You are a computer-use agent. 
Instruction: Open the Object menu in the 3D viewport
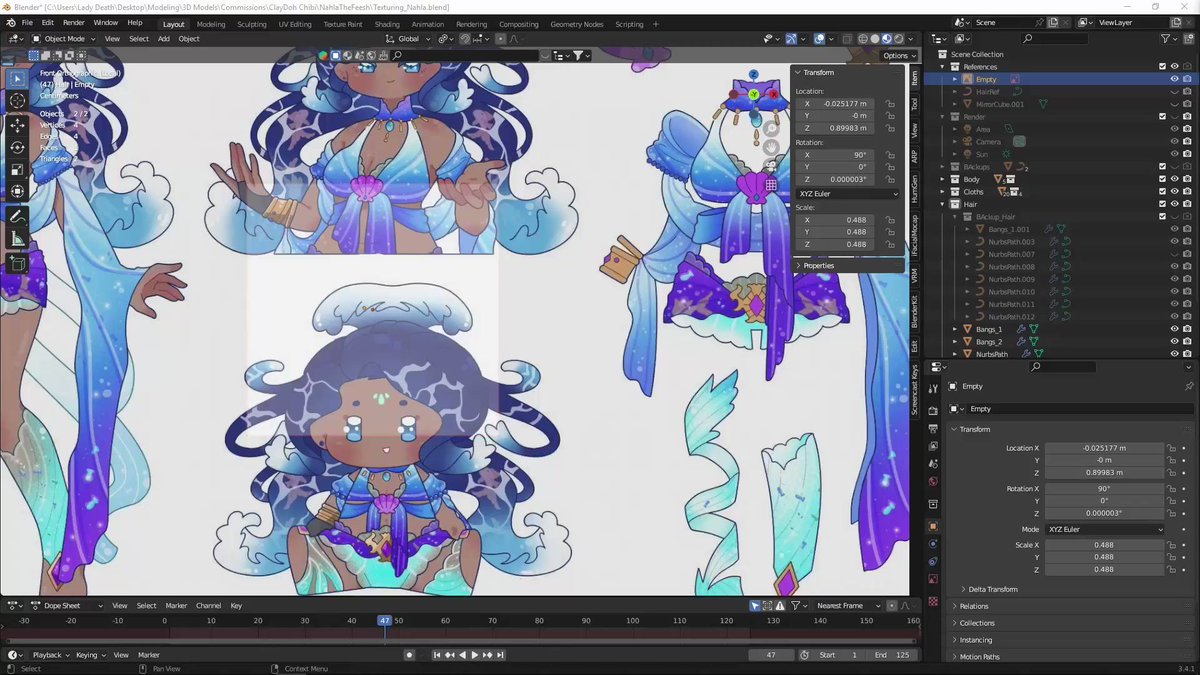188,39
